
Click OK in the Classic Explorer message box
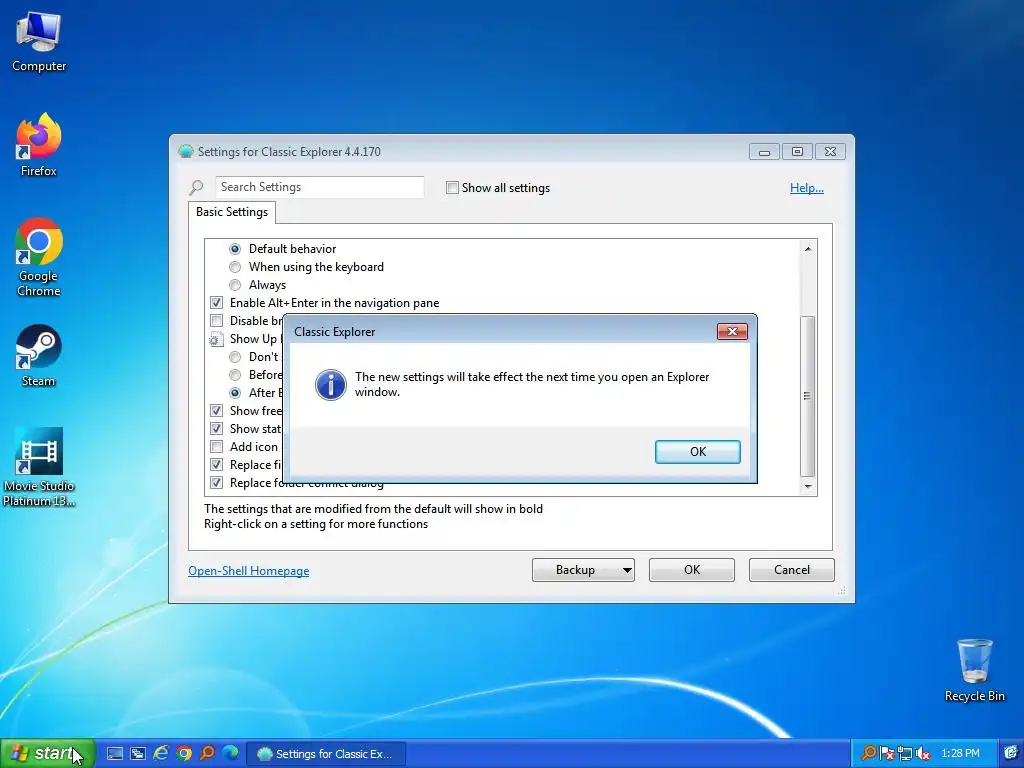[x=697, y=451]
